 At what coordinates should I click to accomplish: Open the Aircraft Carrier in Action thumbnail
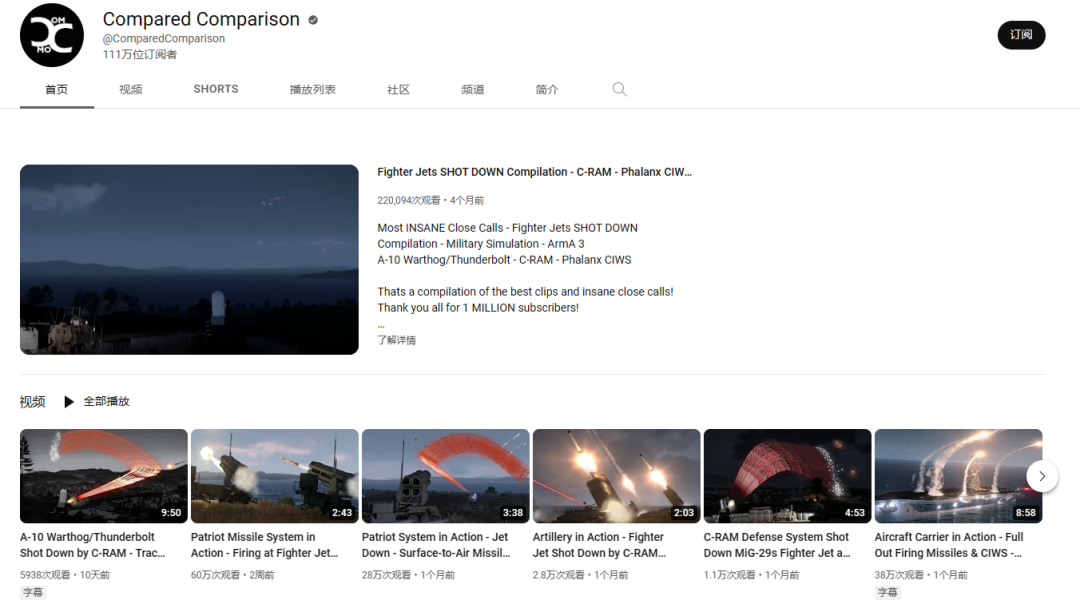(x=958, y=476)
